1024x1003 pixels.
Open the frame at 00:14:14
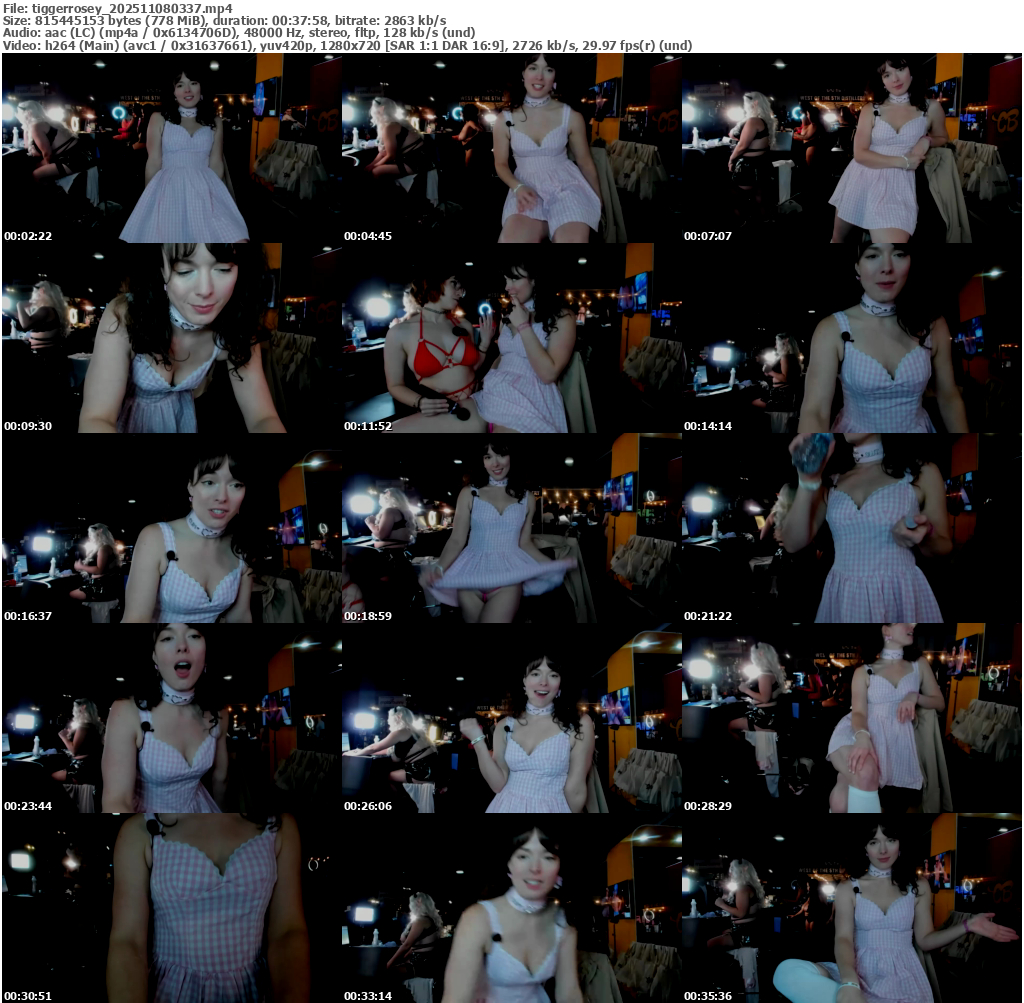(x=852, y=338)
